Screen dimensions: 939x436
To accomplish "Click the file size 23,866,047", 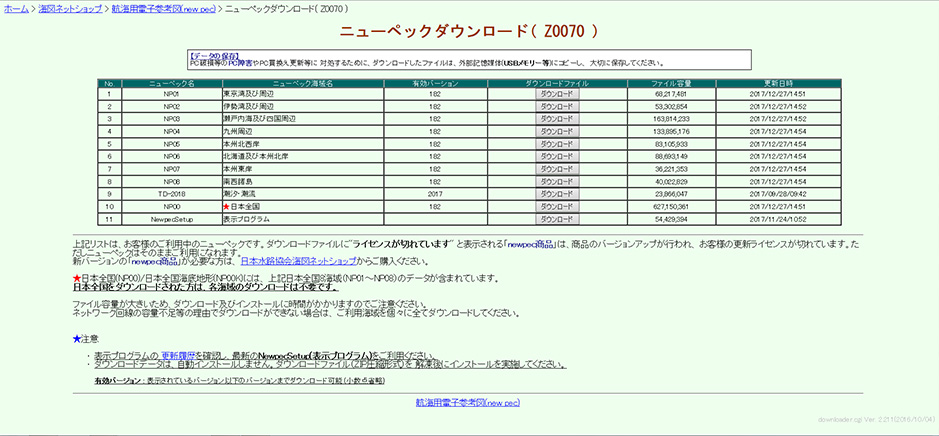I will pyautogui.click(x=671, y=194).
